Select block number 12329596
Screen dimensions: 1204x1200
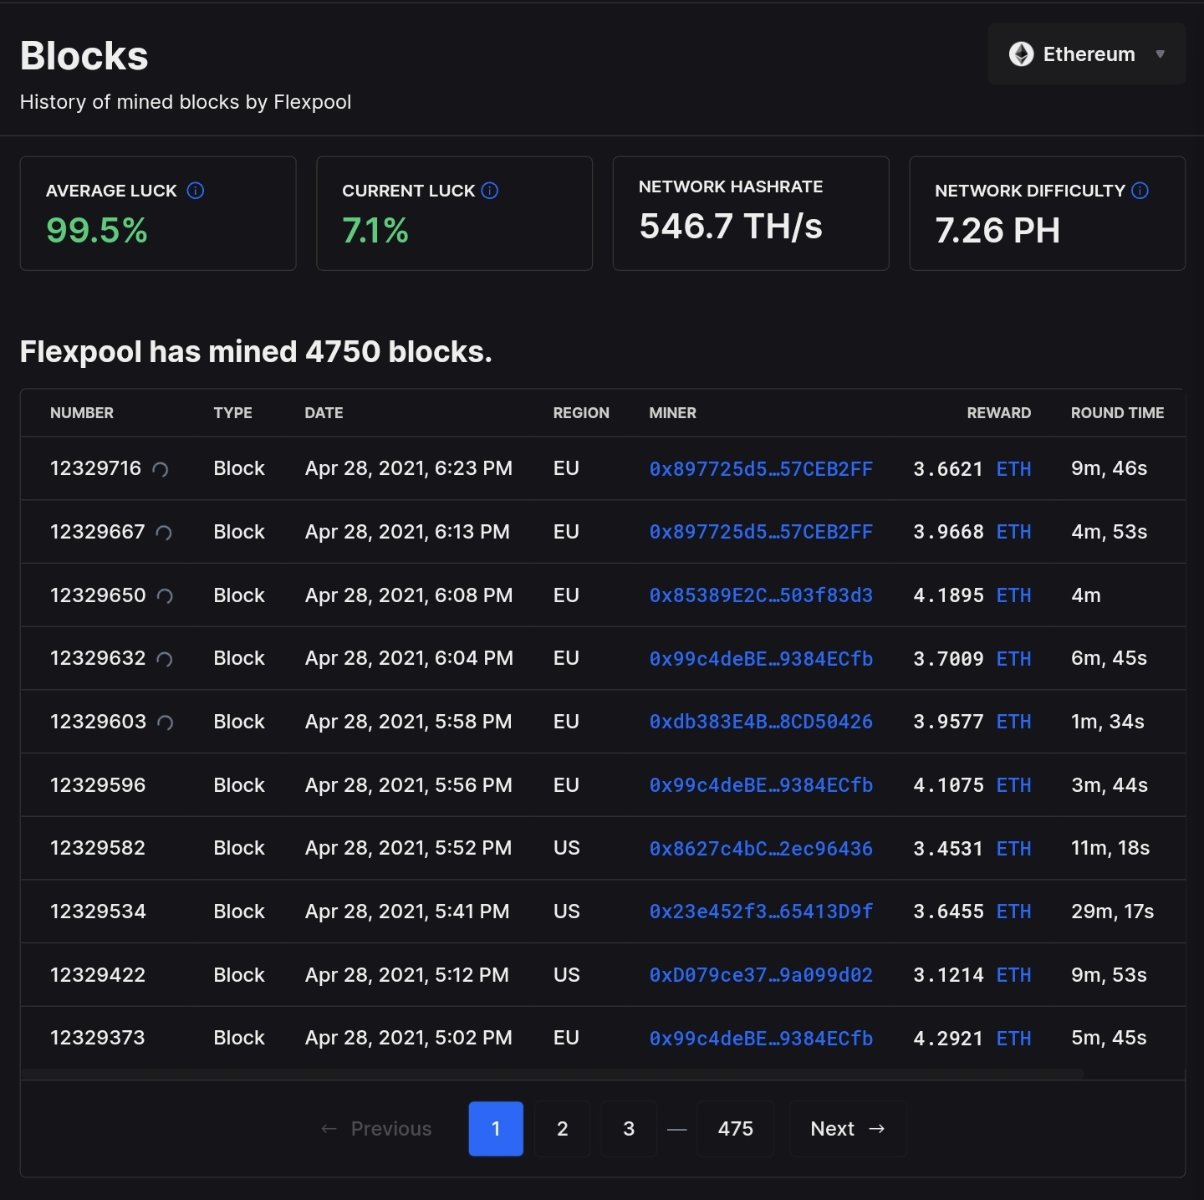point(98,785)
